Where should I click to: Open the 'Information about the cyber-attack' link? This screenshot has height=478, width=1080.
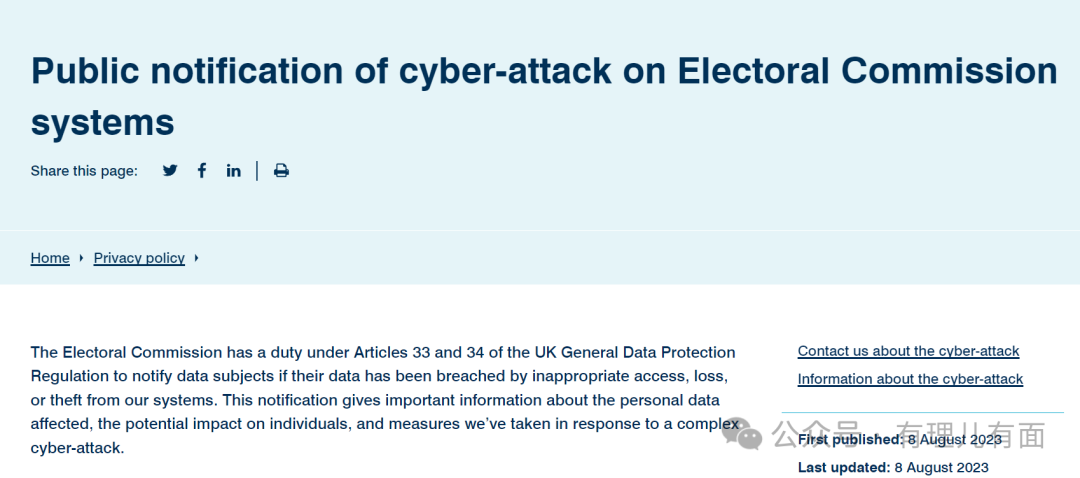(x=910, y=379)
